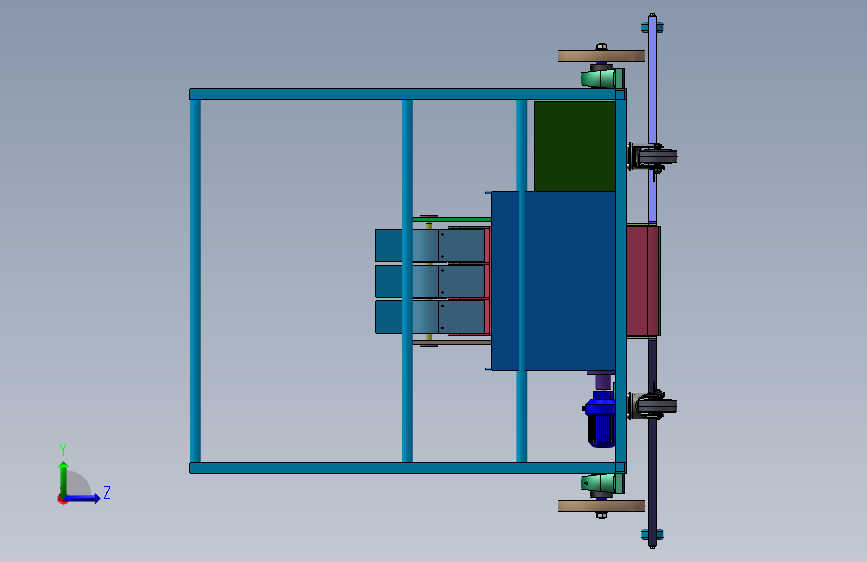Select the maroon box on right side

643,280
